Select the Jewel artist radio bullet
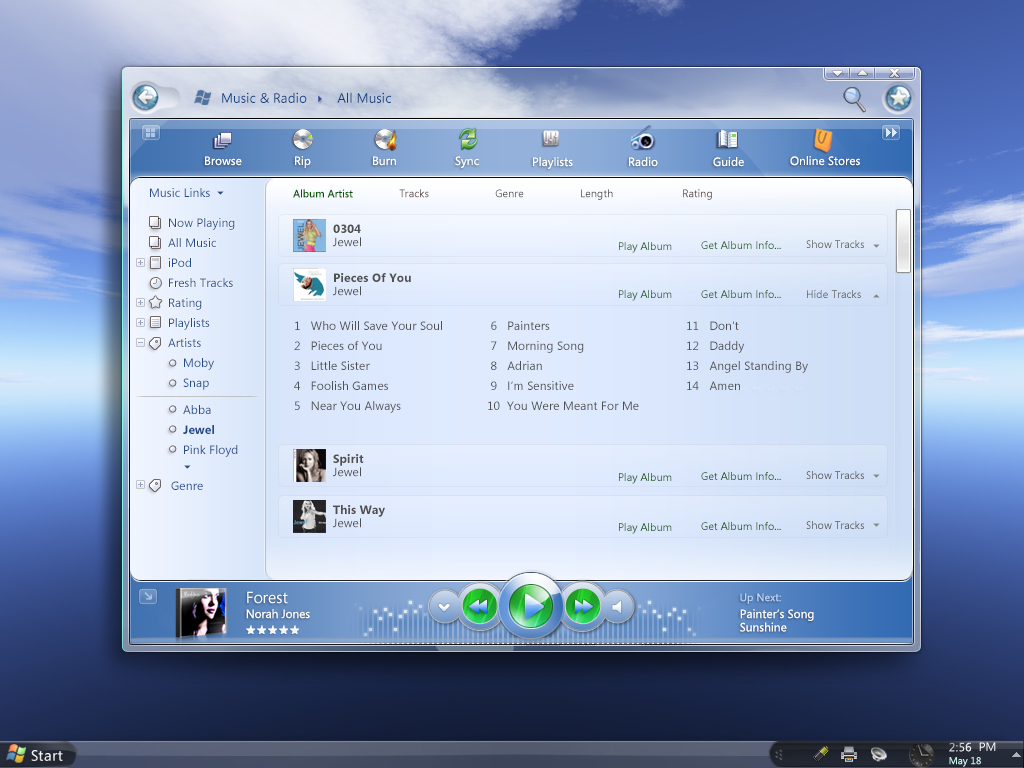 [x=172, y=429]
